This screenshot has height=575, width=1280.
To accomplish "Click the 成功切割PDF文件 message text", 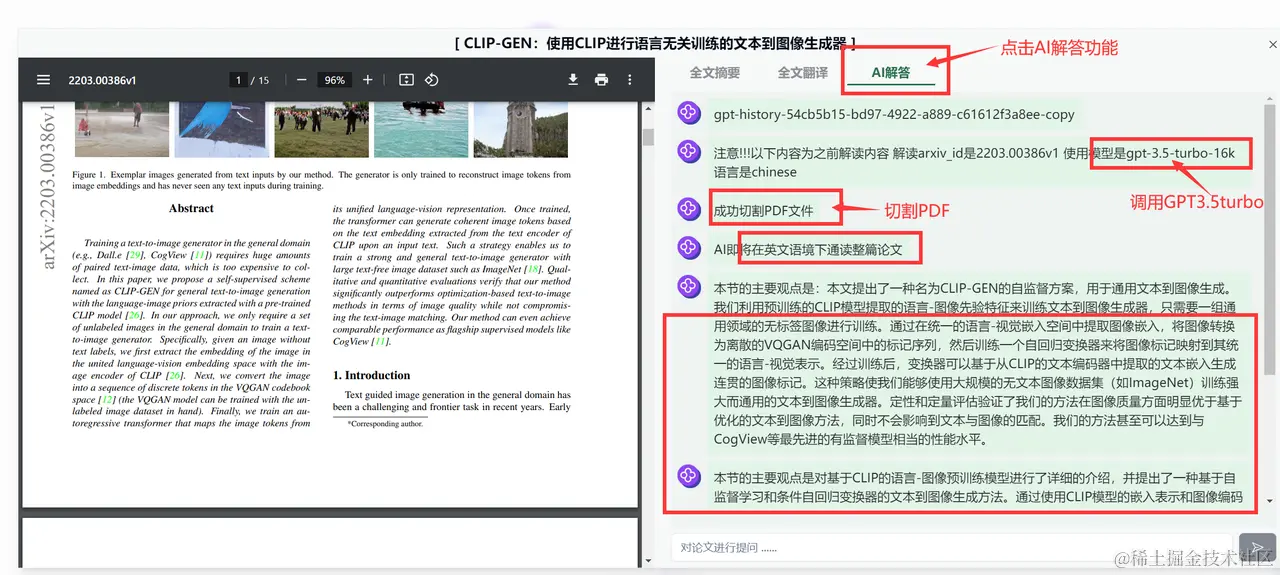I will 763,210.
